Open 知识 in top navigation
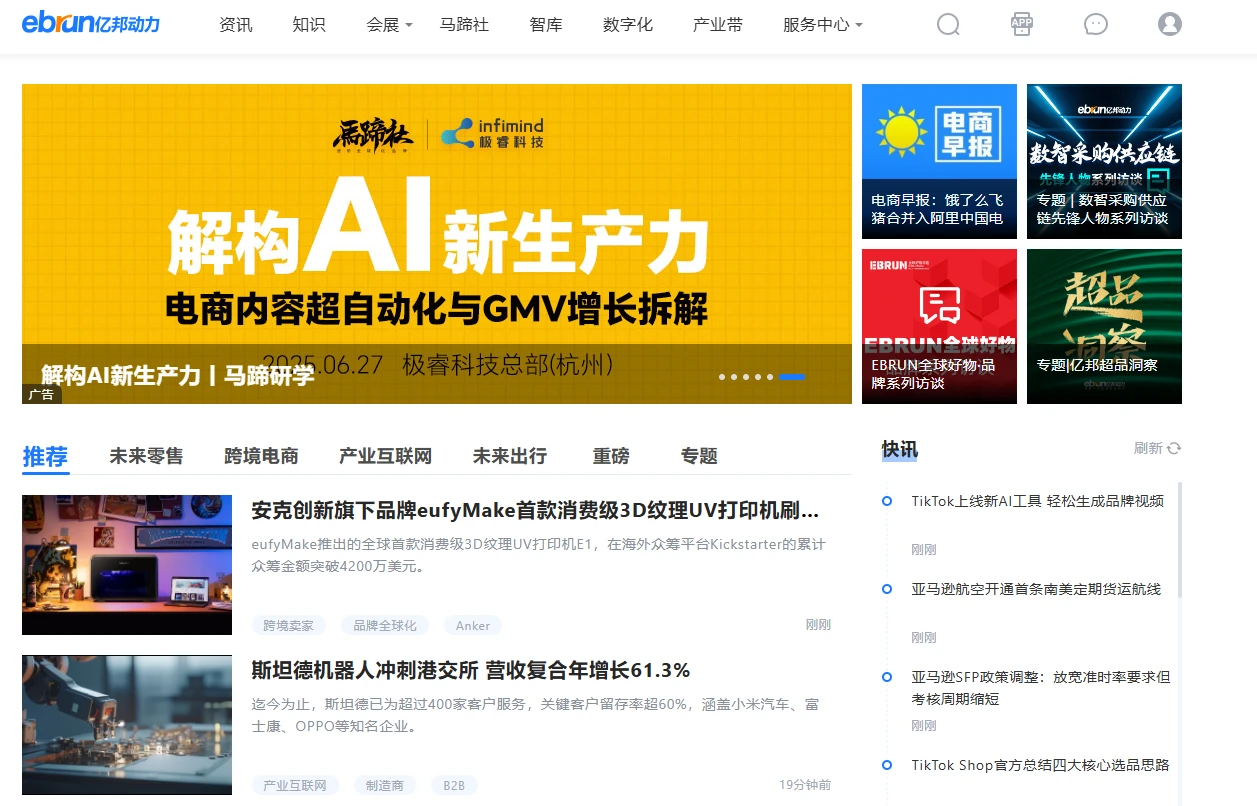1257x806 pixels. (309, 25)
